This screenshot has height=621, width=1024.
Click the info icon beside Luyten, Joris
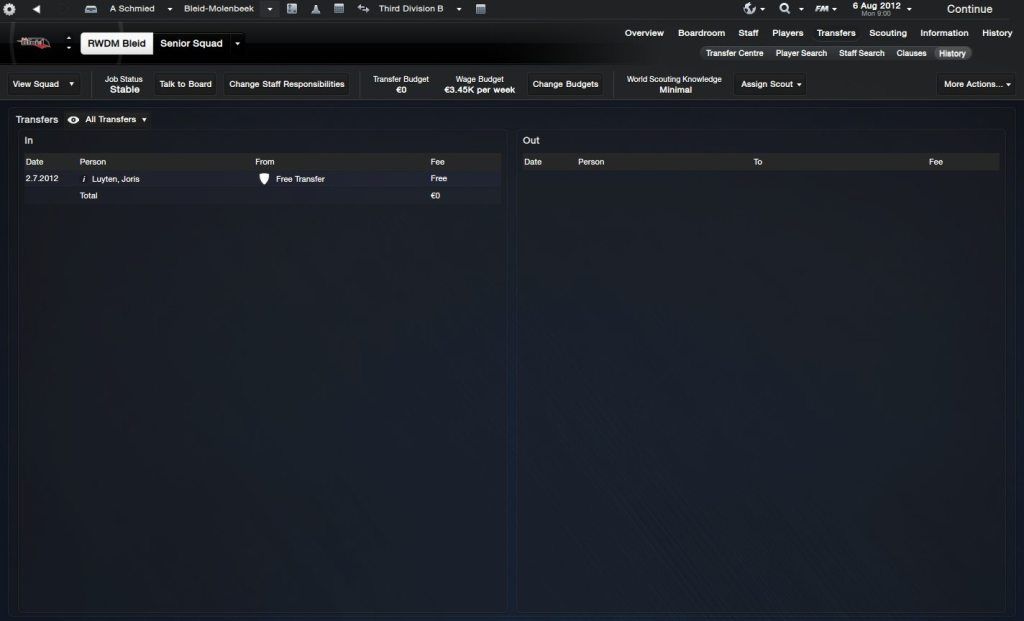(84, 179)
